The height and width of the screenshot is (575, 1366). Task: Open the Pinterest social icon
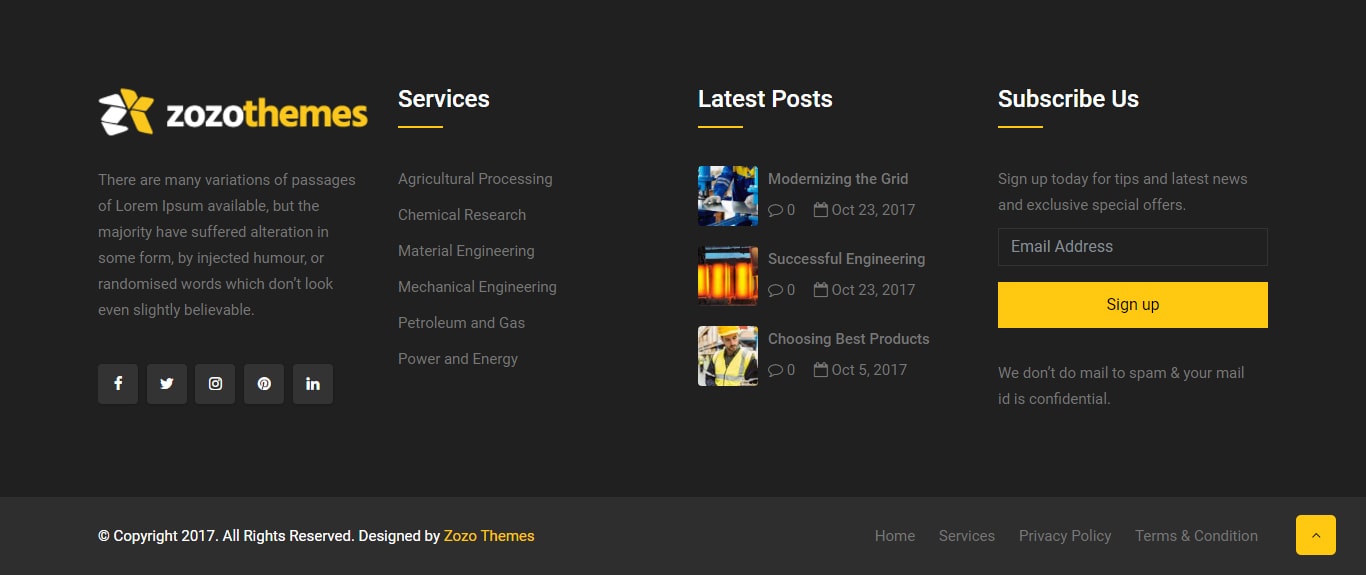pyautogui.click(x=264, y=384)
